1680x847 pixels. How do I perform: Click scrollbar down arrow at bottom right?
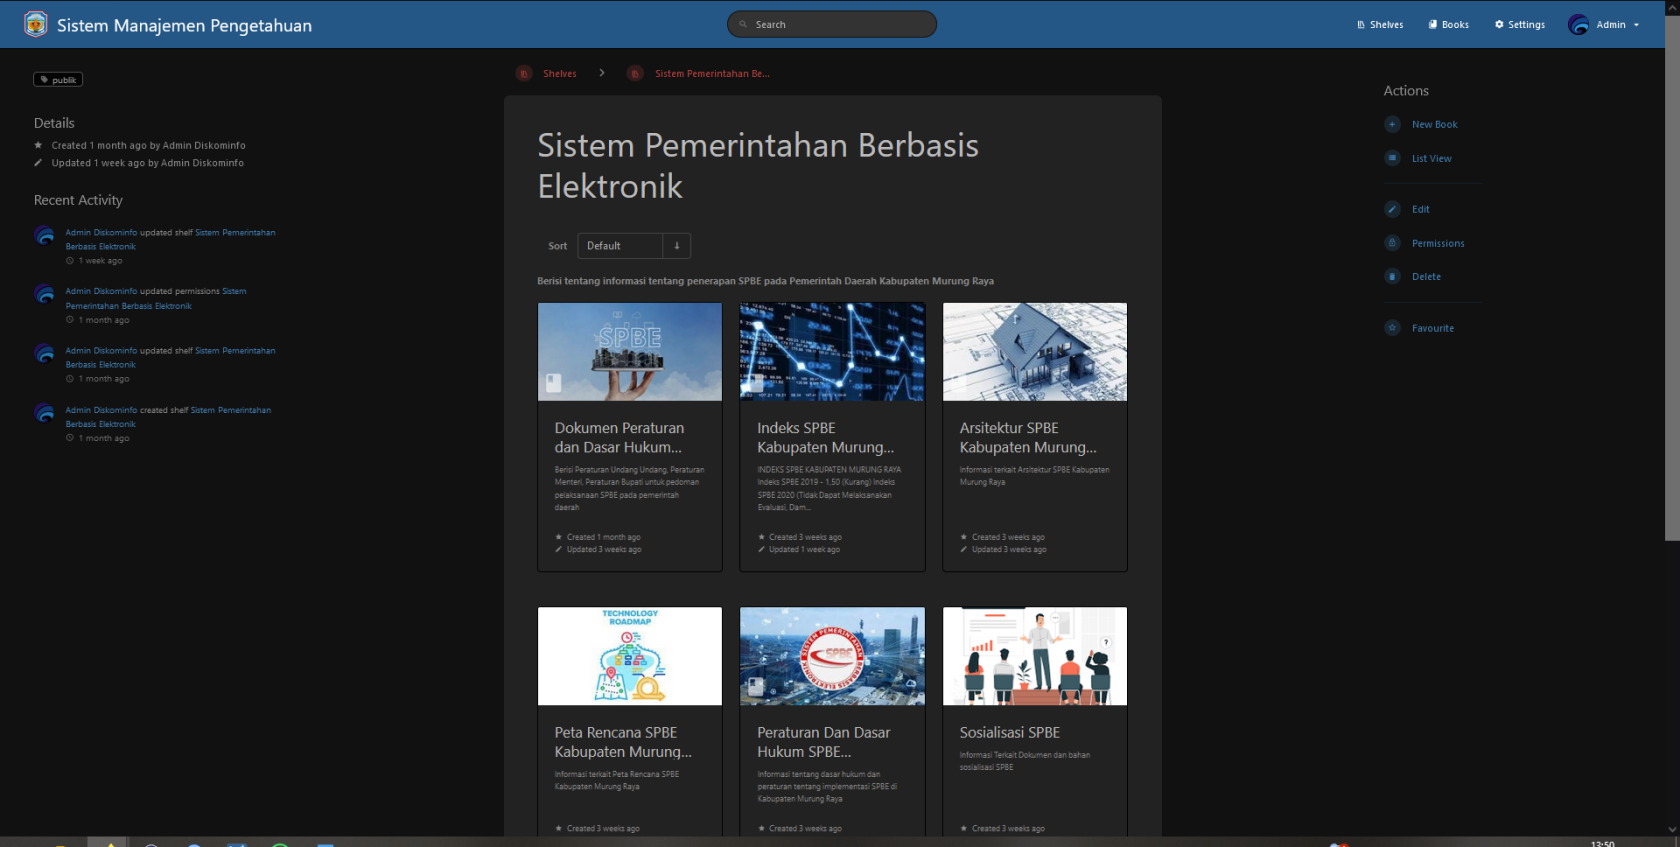[1672, 829]
